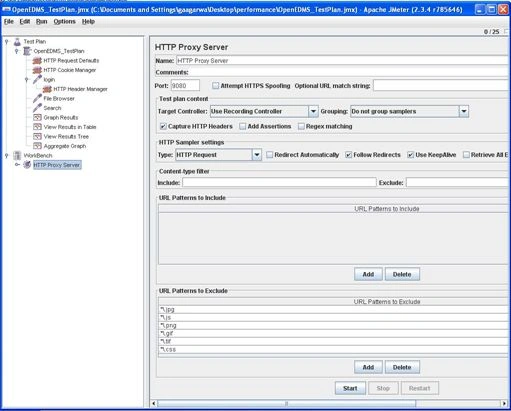Click the Graph Results listener icon
This screenshot has height=411, width=511.
(37, 118)
